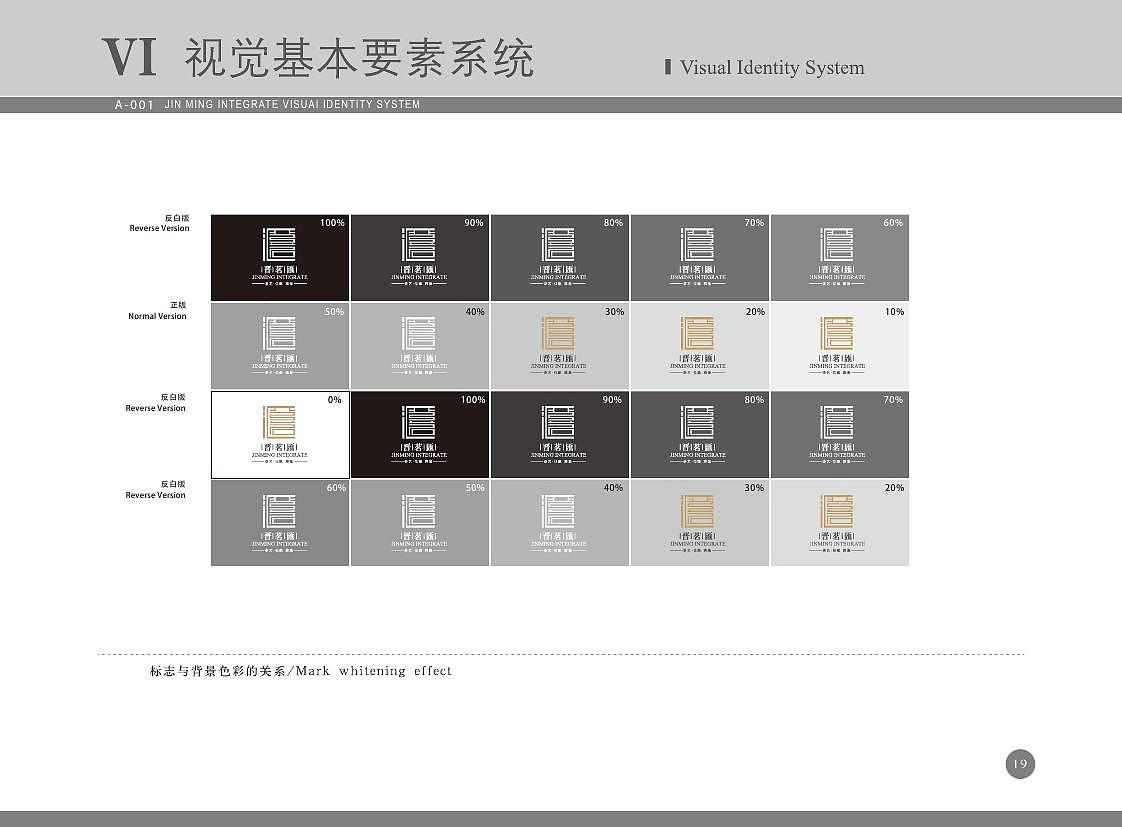The height and width of the screenshot is (827, 1122).
Task: Pick the 80% gray swatch in the top row
Action: (560, 258)
